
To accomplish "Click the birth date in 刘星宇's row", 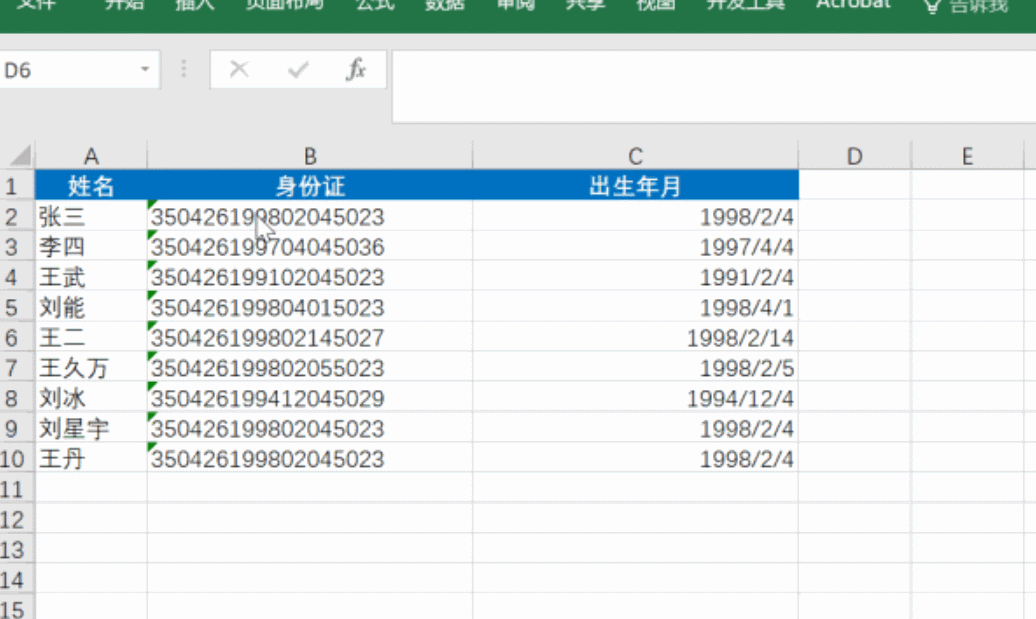I will (747, 429).
